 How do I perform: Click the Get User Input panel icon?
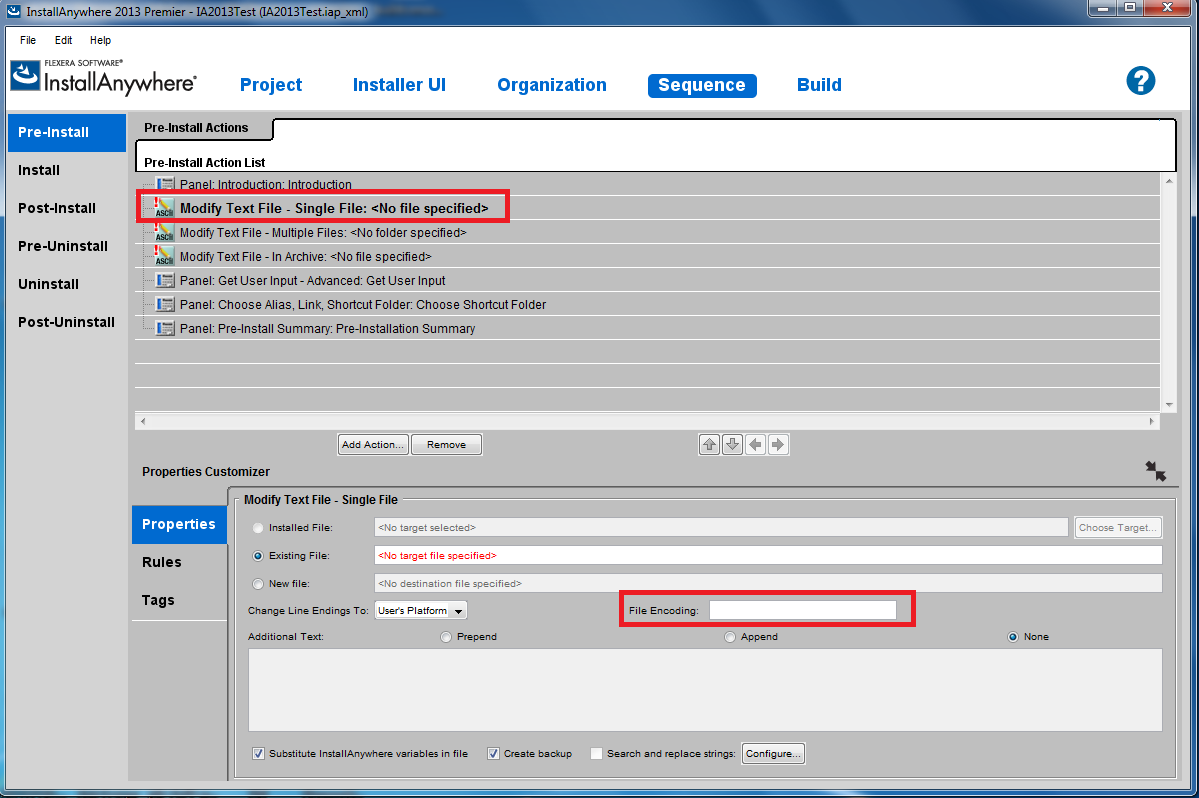(164, 281)
